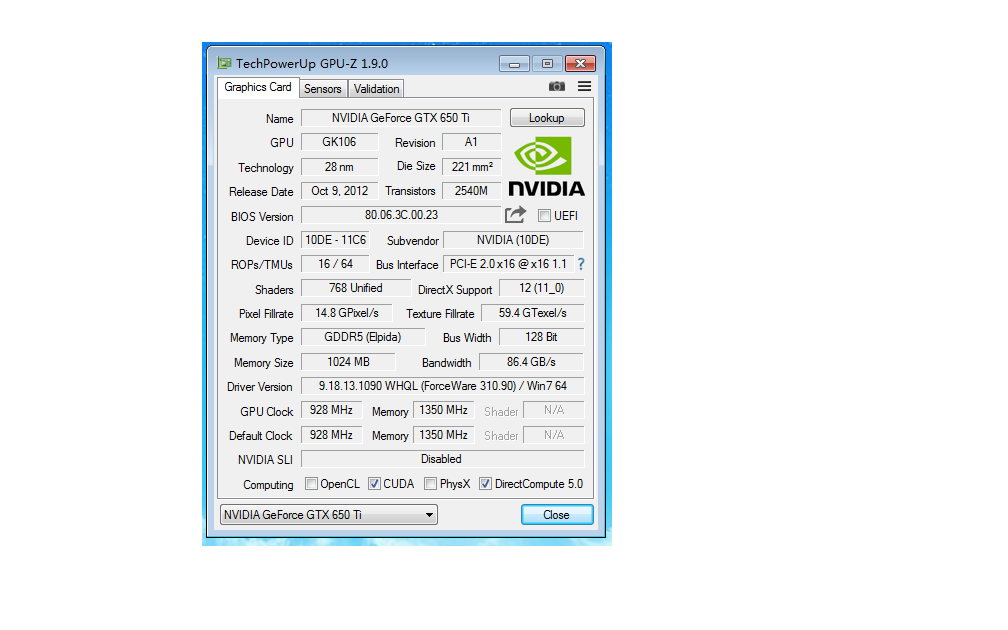
Task: Click Memory Type field GDDR5 (Elpida)
Action: [x=363, y=337]
